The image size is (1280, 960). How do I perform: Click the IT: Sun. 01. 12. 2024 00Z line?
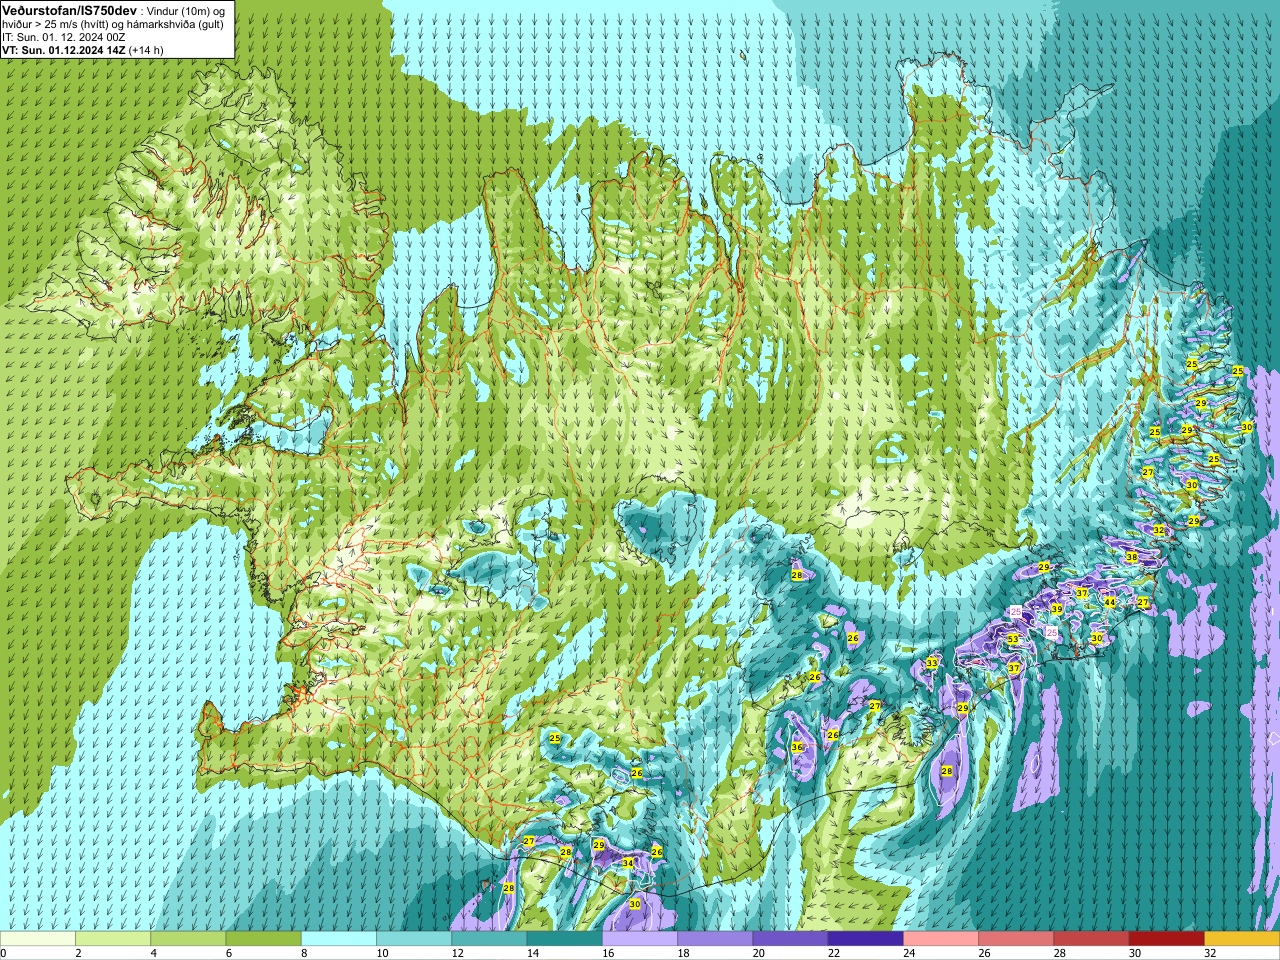click(x=64, y=36)
